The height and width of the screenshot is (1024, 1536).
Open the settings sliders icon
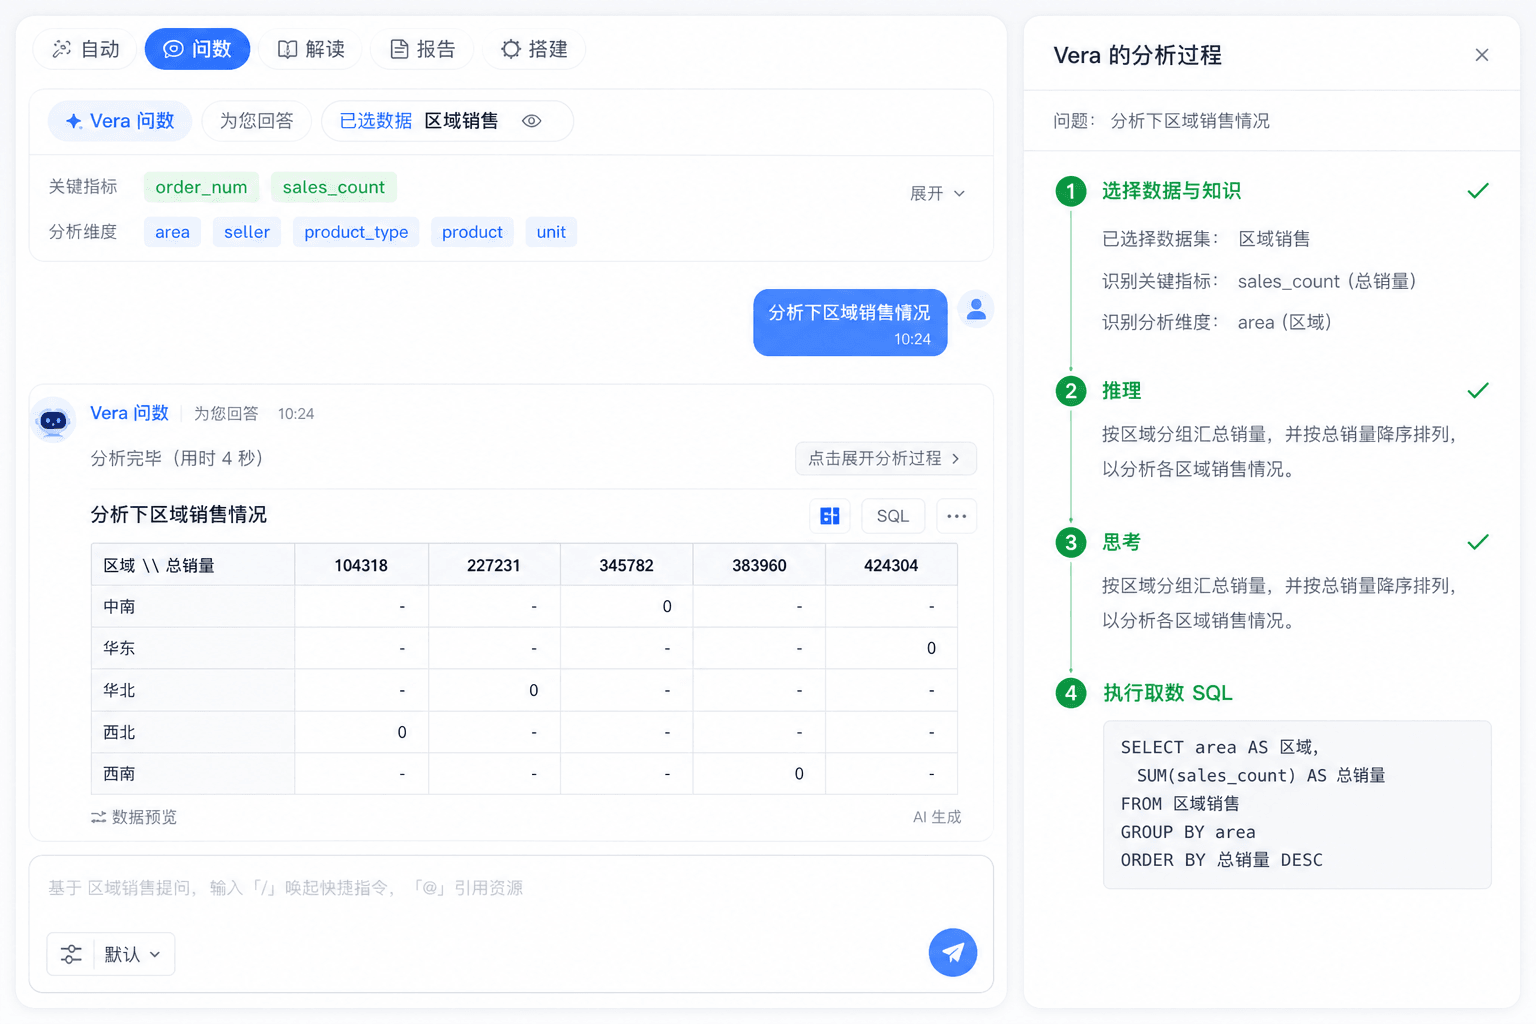(x=71, y=954)
